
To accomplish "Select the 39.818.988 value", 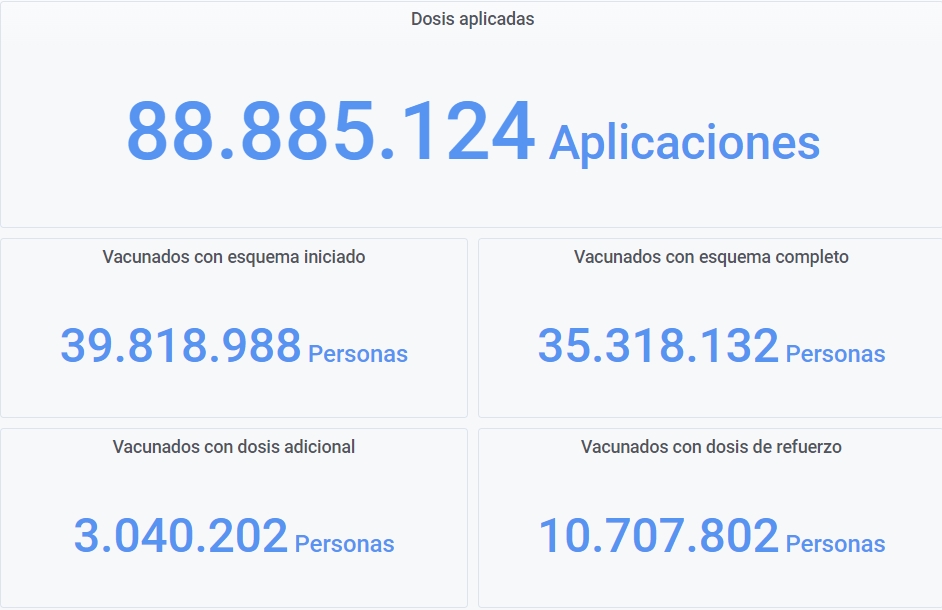I will [x=181, y=346].
